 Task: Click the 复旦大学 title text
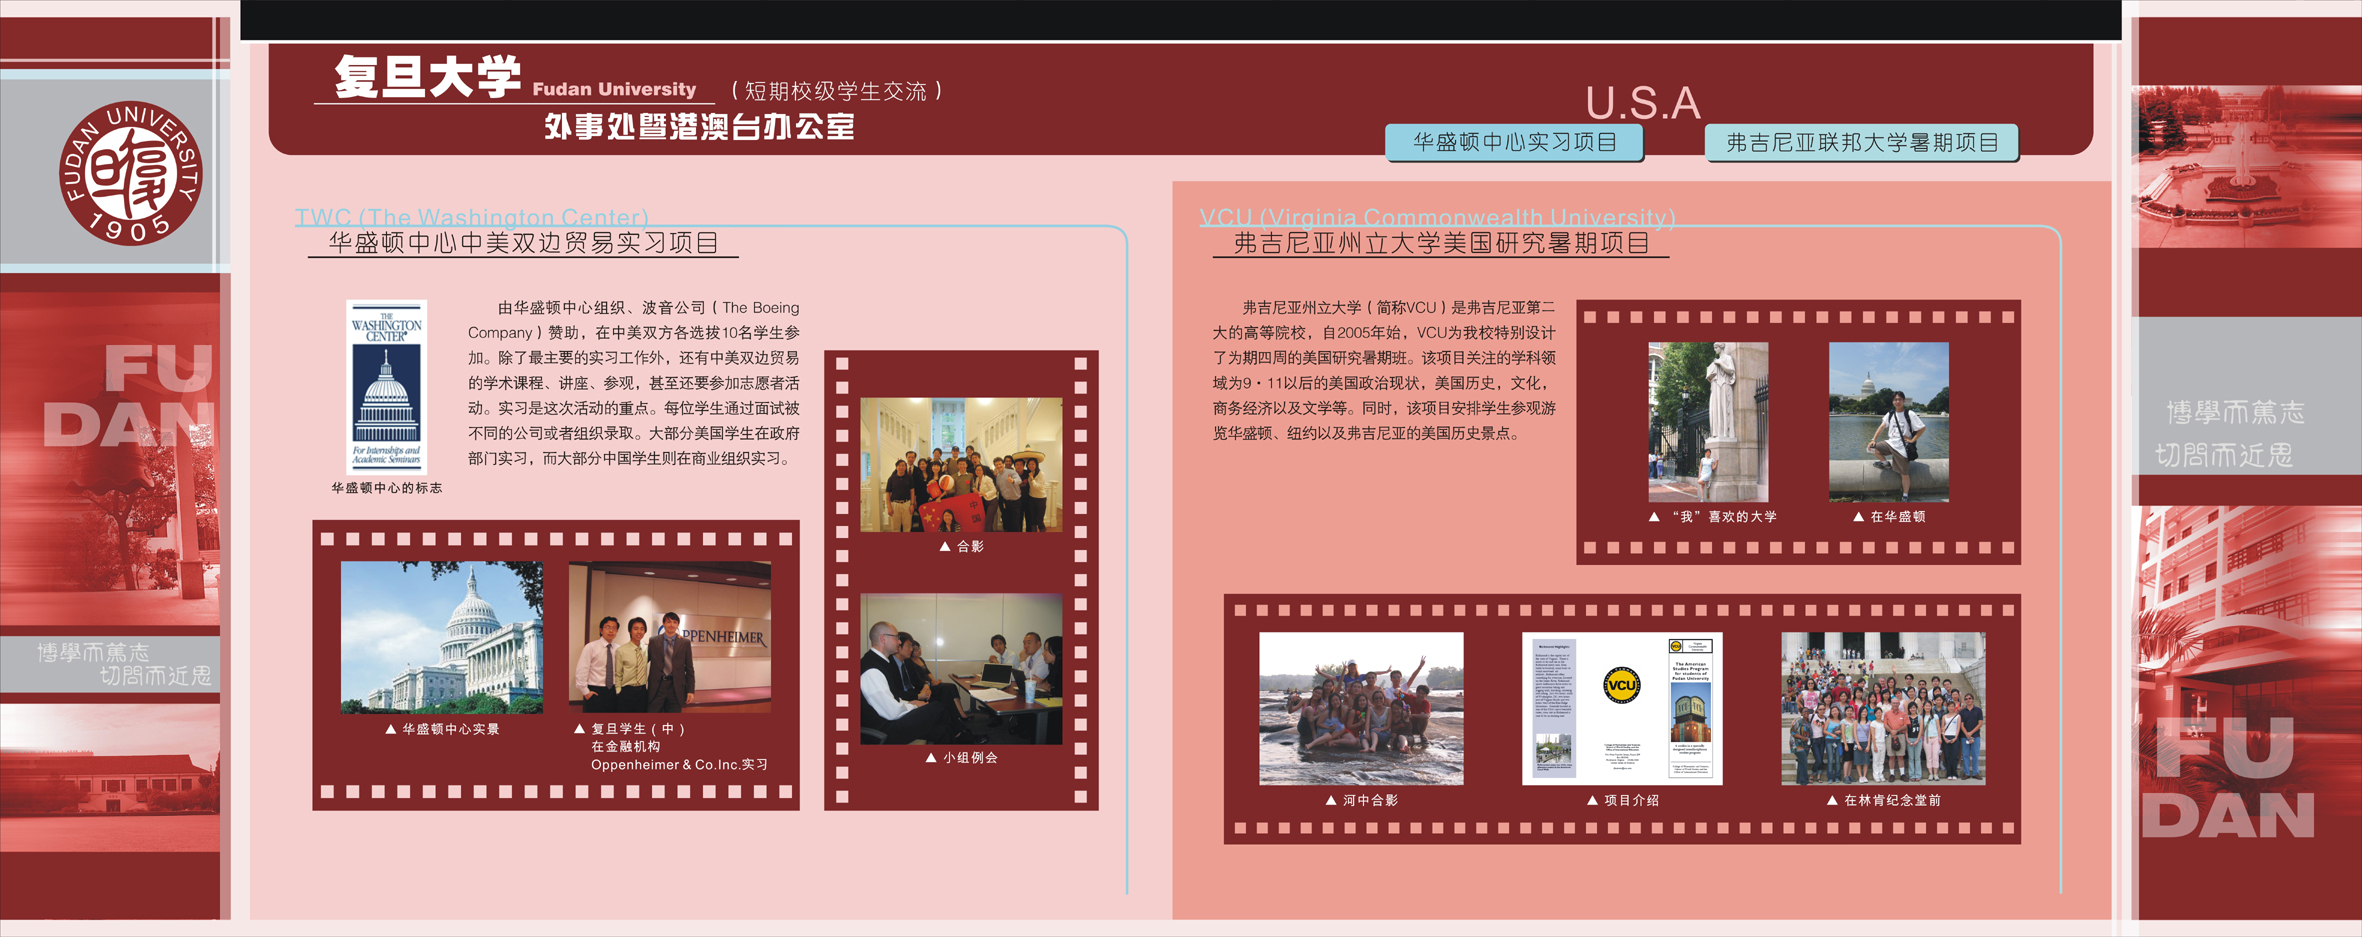[x=428, y=78]
